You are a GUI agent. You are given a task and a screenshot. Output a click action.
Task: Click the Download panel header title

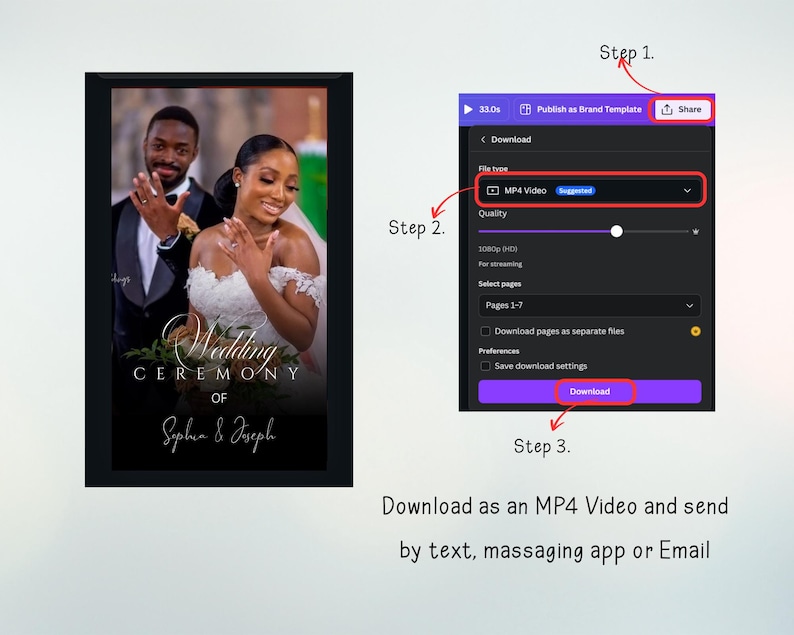[x=511, y=139]
